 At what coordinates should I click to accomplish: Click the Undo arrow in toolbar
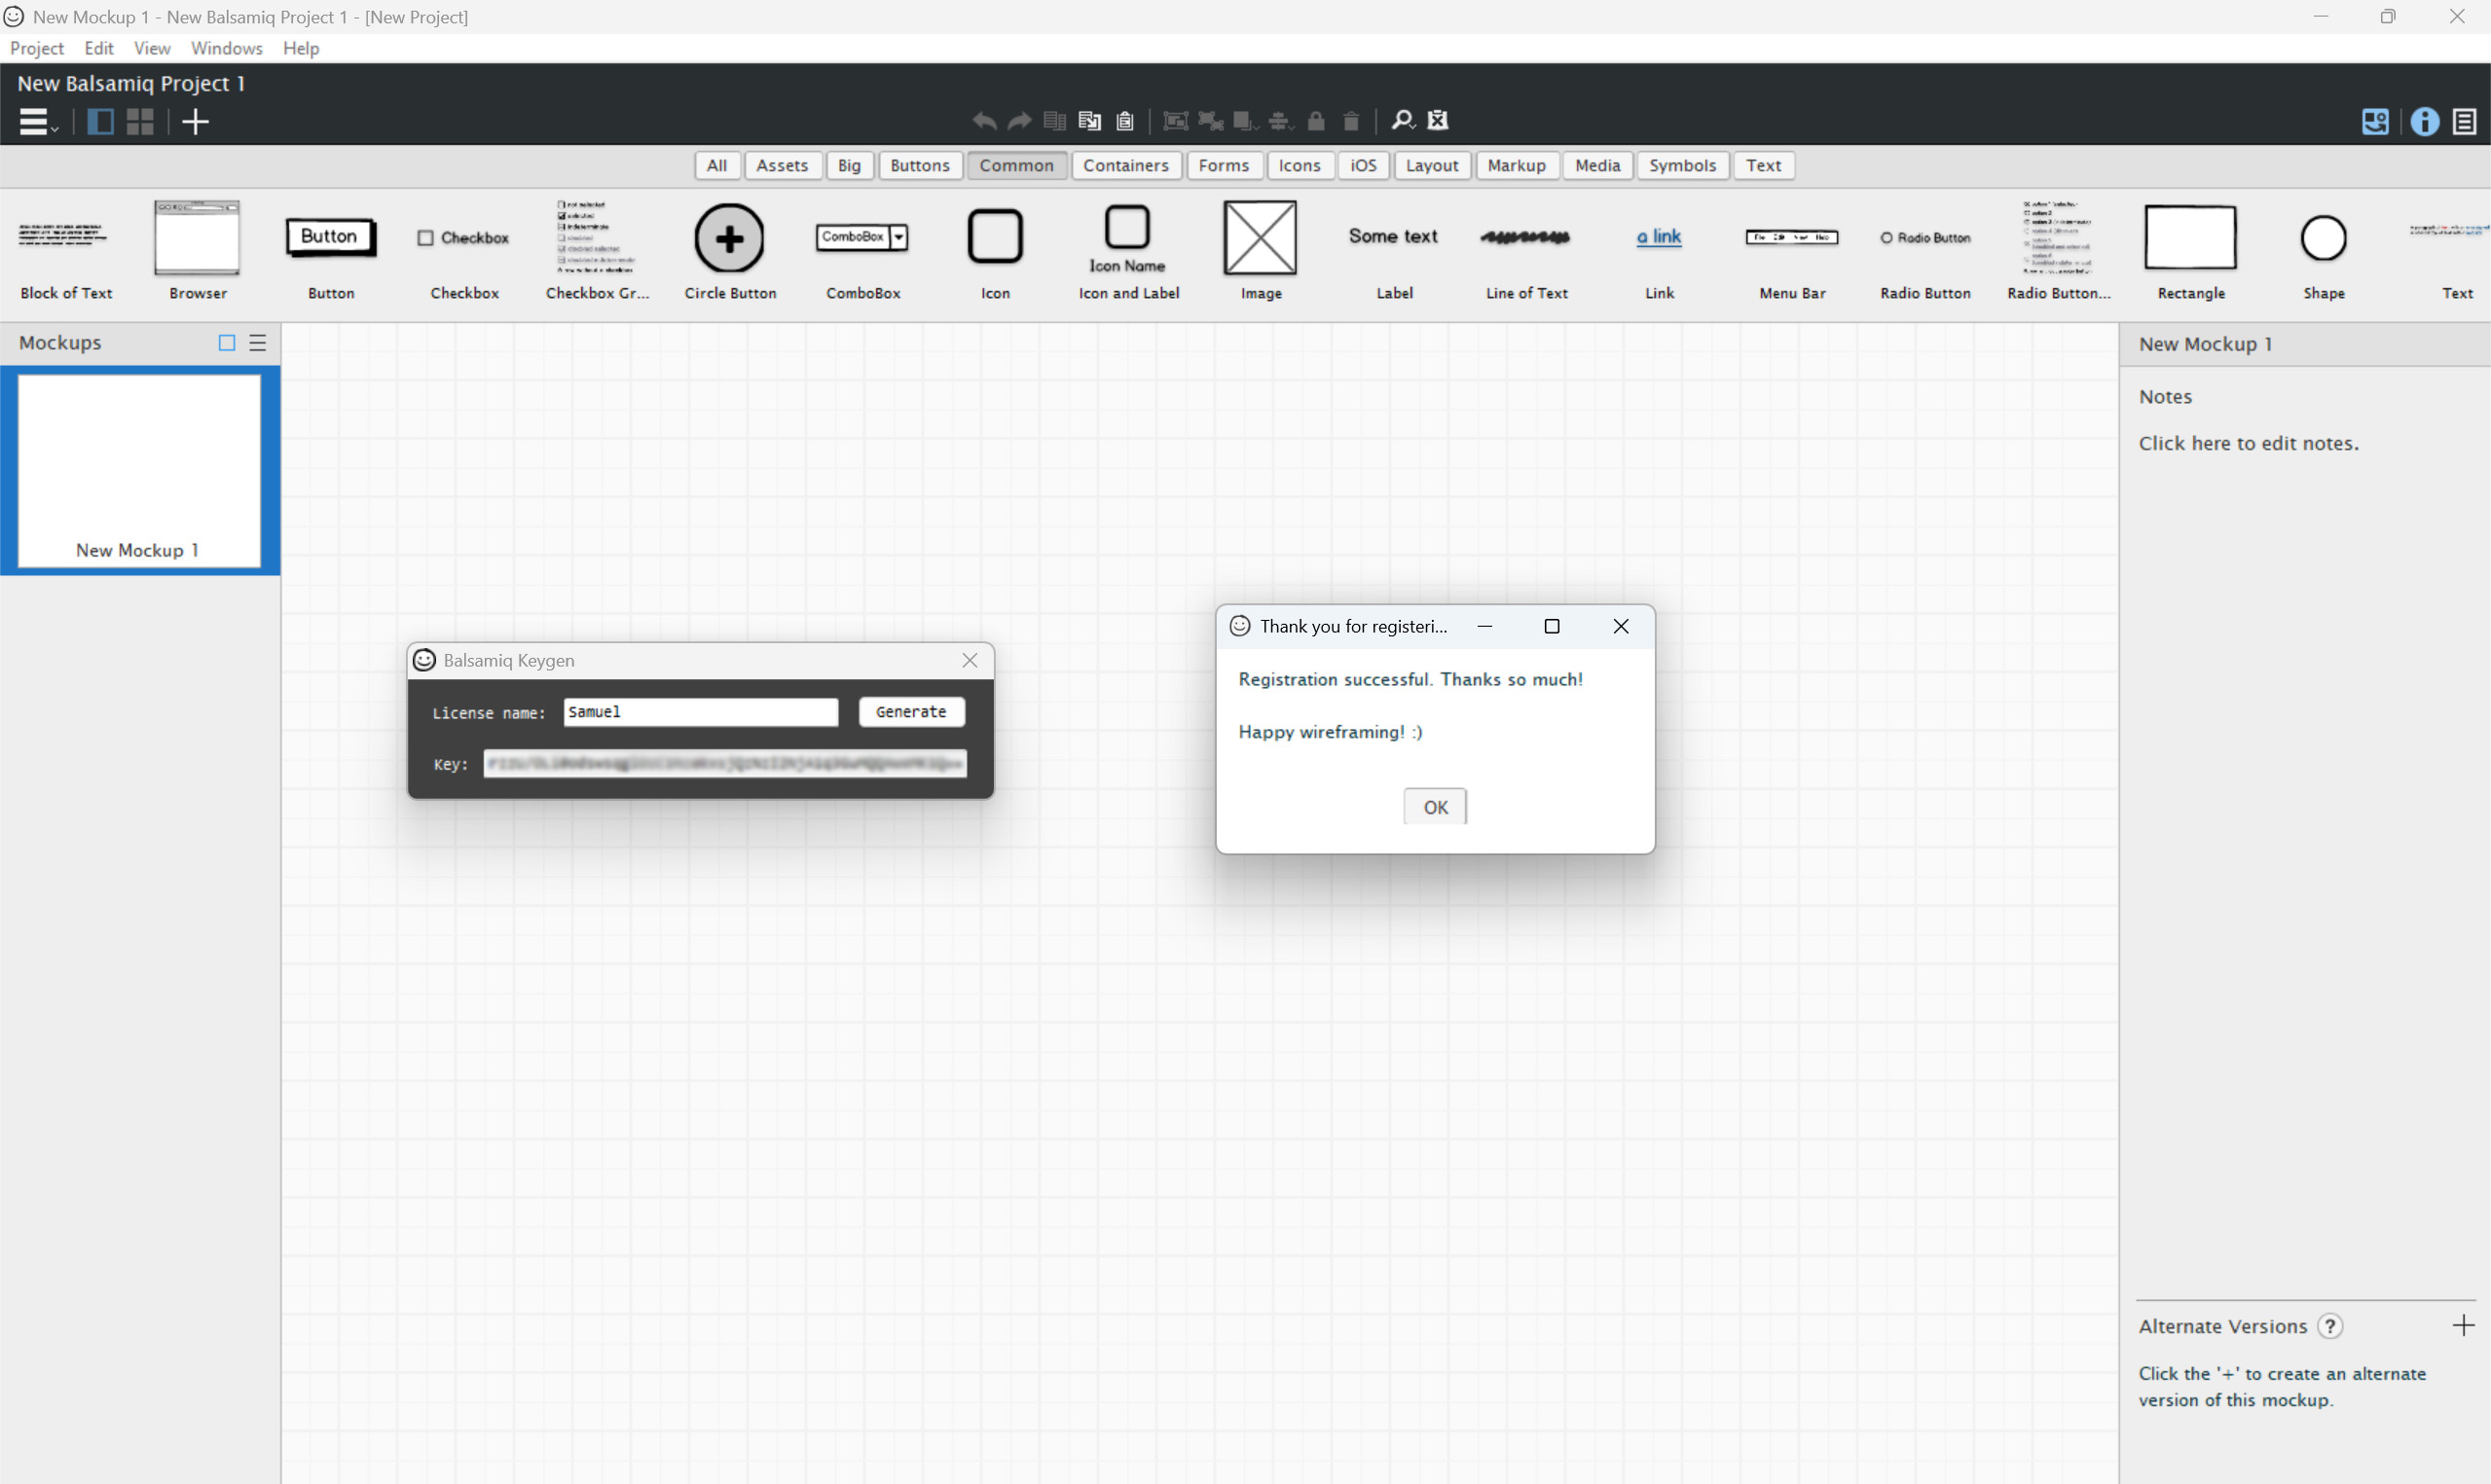coord(984,121)
